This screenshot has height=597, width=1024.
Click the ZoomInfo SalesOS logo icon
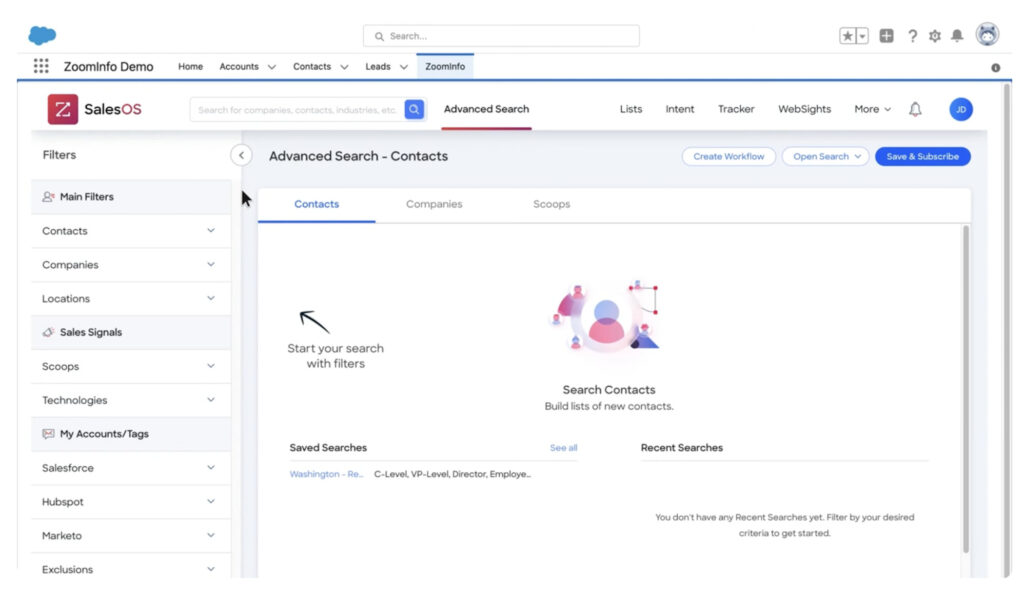coord(61,108)
